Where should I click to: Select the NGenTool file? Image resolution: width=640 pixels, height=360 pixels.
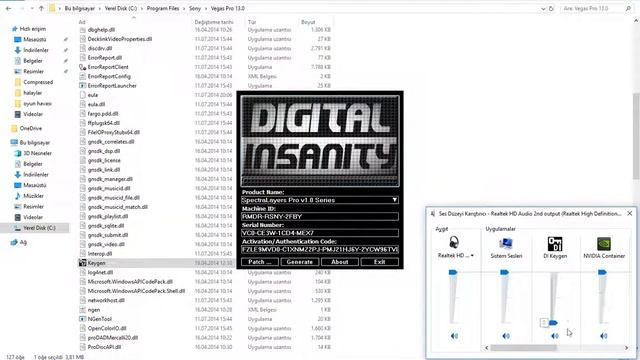coord(100,319)
